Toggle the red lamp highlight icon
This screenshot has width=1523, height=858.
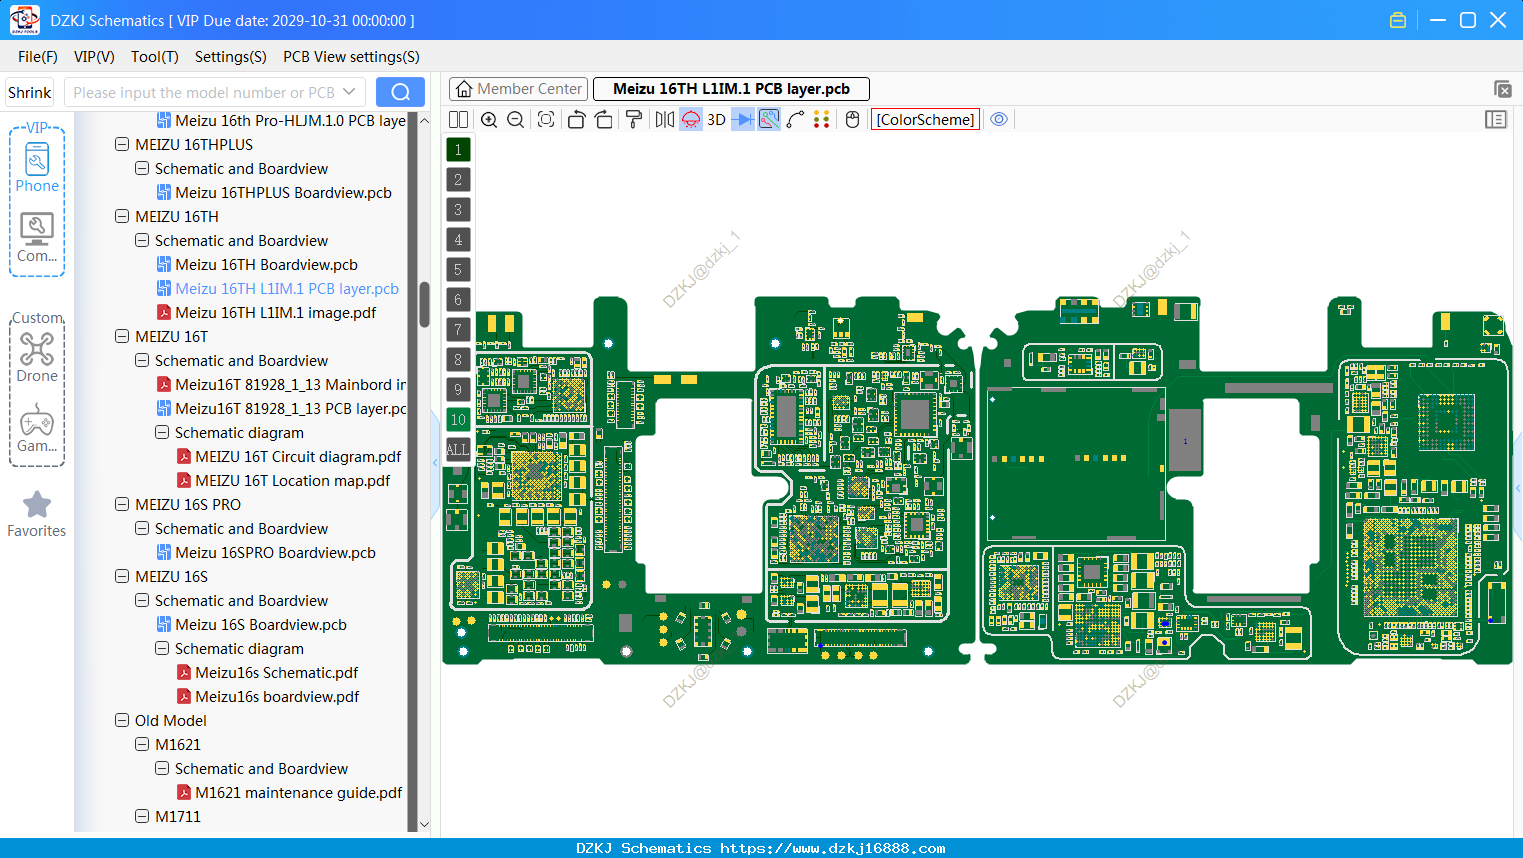coord(691,120)
